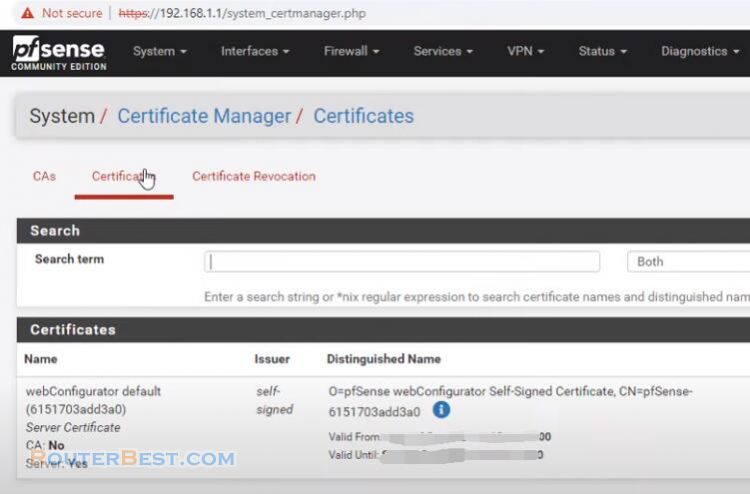Switch to the CAs tab
This screenshot has height=494, width=750.
pos(44,176)
